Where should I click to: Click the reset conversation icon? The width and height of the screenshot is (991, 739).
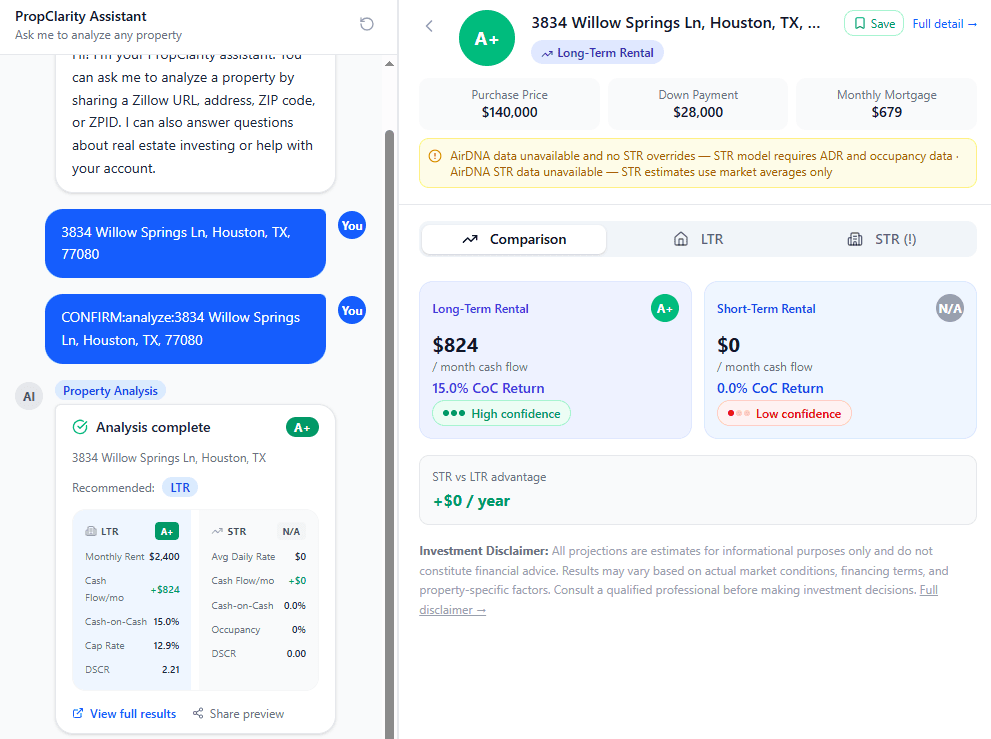[366, 24]
